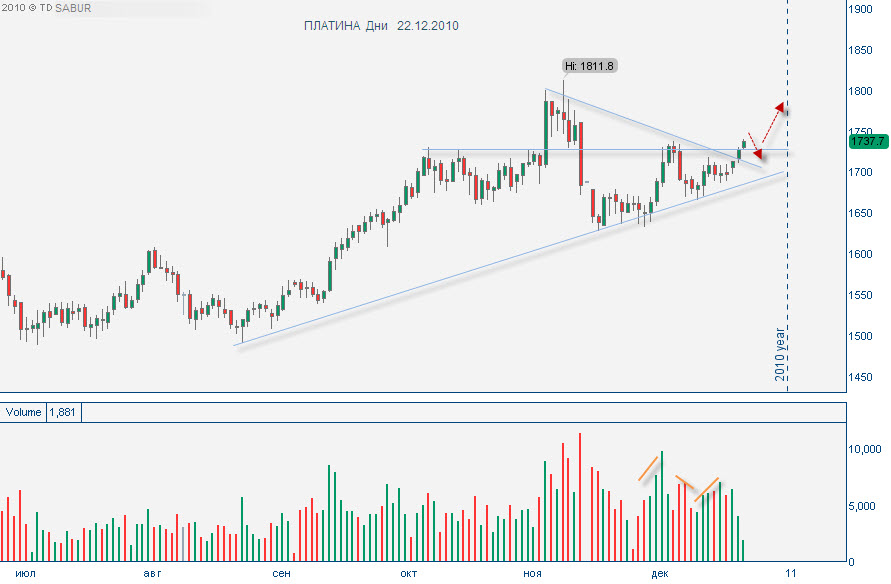The image size is (891, 584).
Task: Click the Hi: 1811.8 price label
Action: point(589,66)
